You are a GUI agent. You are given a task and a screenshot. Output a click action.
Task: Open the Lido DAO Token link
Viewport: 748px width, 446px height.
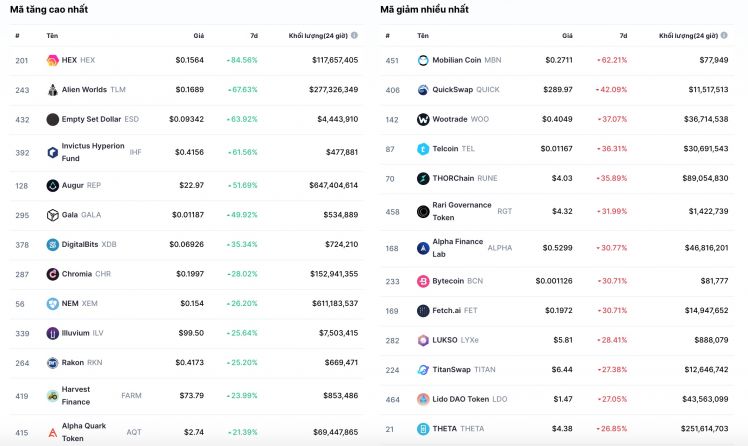[x=460, y=399]
